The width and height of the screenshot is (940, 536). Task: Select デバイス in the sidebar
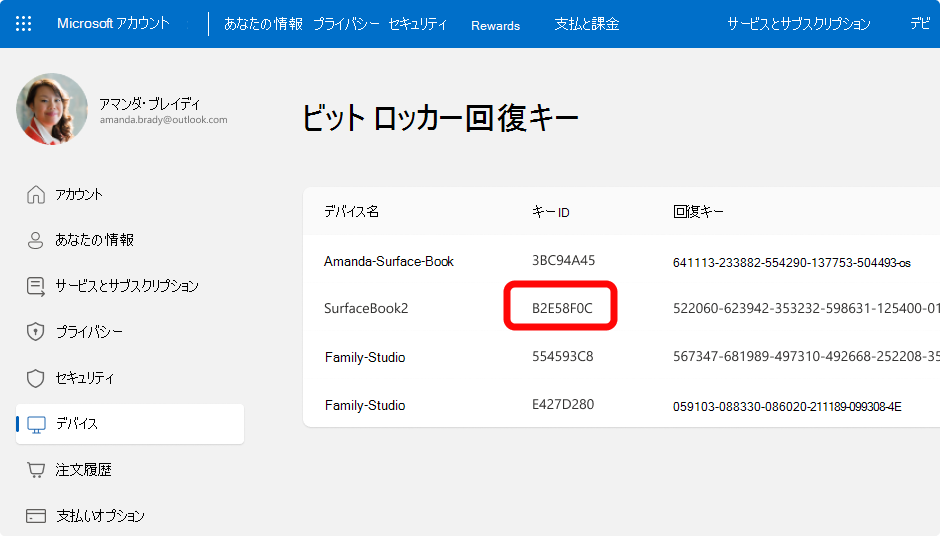130,424
